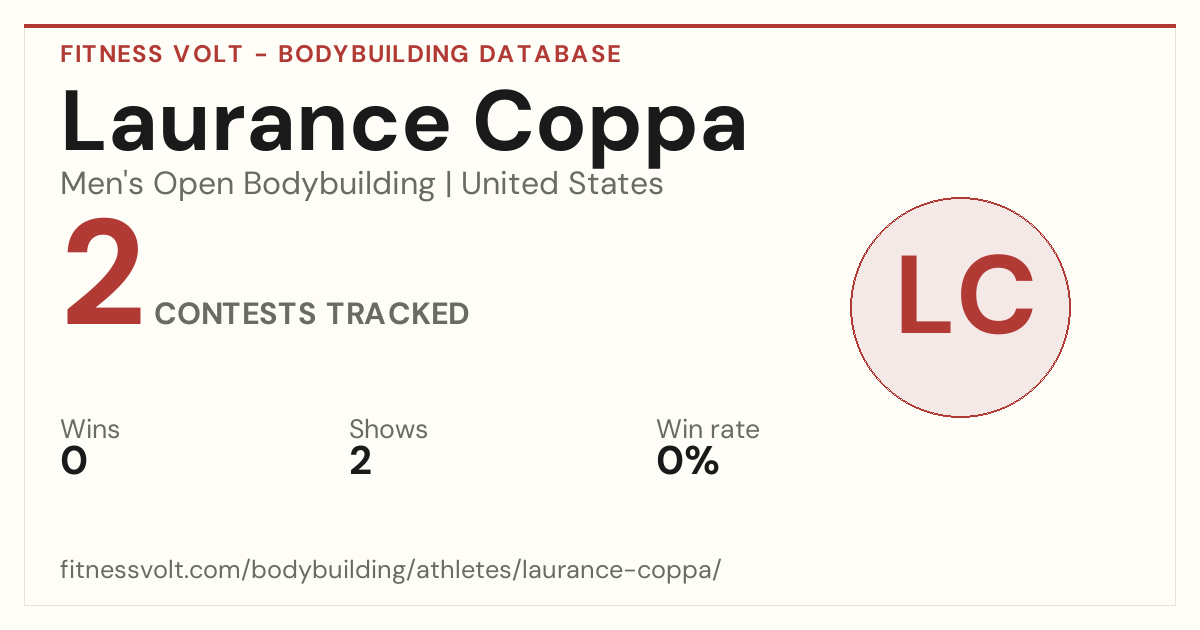This screenshot has height=630, width=1200.
Task: Click the 0% win rate value
Action: click(688, 462)
